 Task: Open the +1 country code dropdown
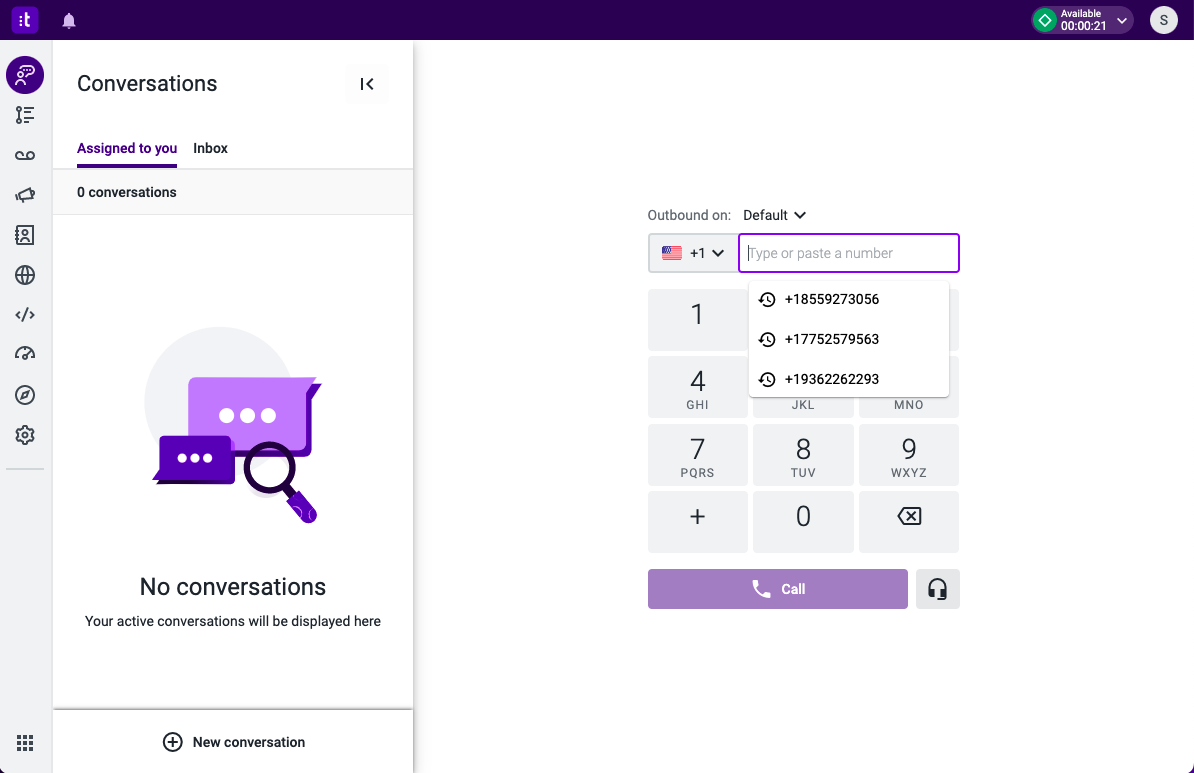point(693,253)
